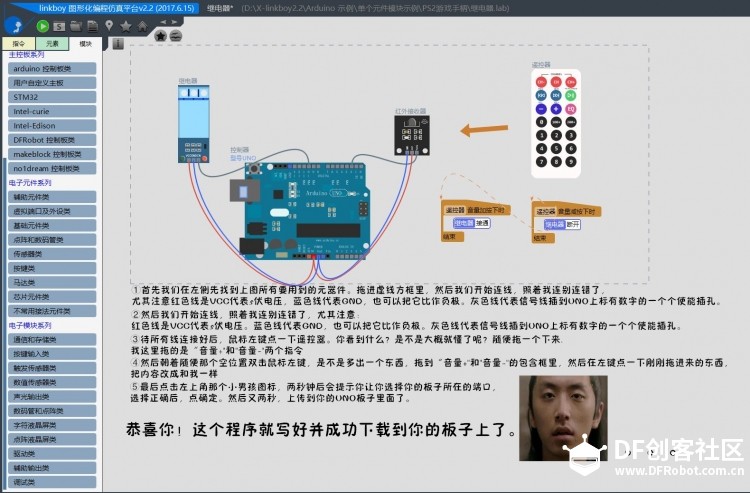The width and height of the screenshot is (750, 493).
Task: Click the 电子模块系列 section heading
Action: tap(30, 326)
